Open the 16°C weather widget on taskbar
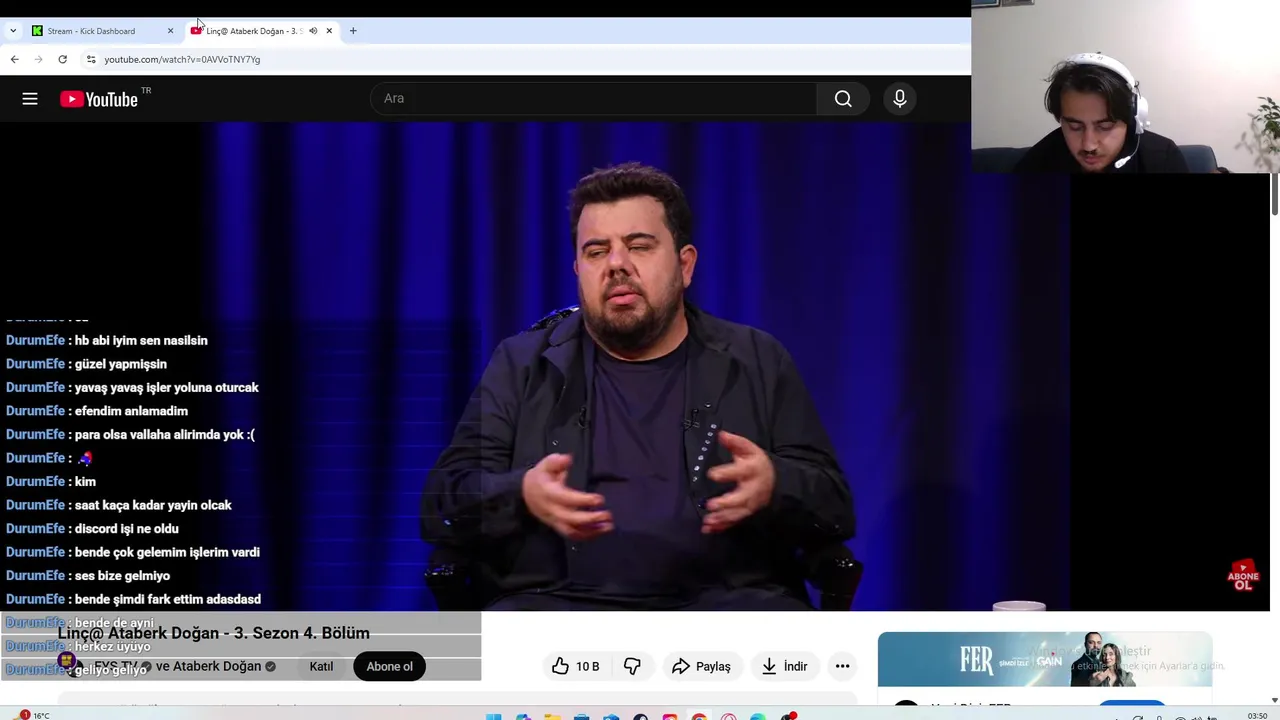This screenshot has height=720, width=1280. point(32,715)
